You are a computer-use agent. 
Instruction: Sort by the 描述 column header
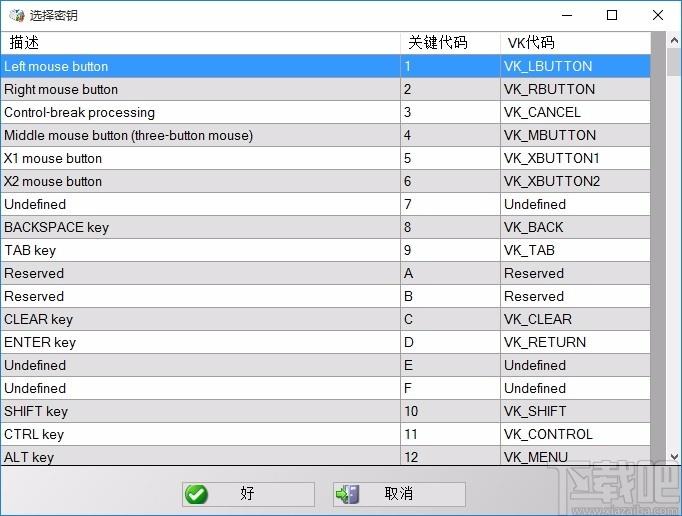click(201, 43)
